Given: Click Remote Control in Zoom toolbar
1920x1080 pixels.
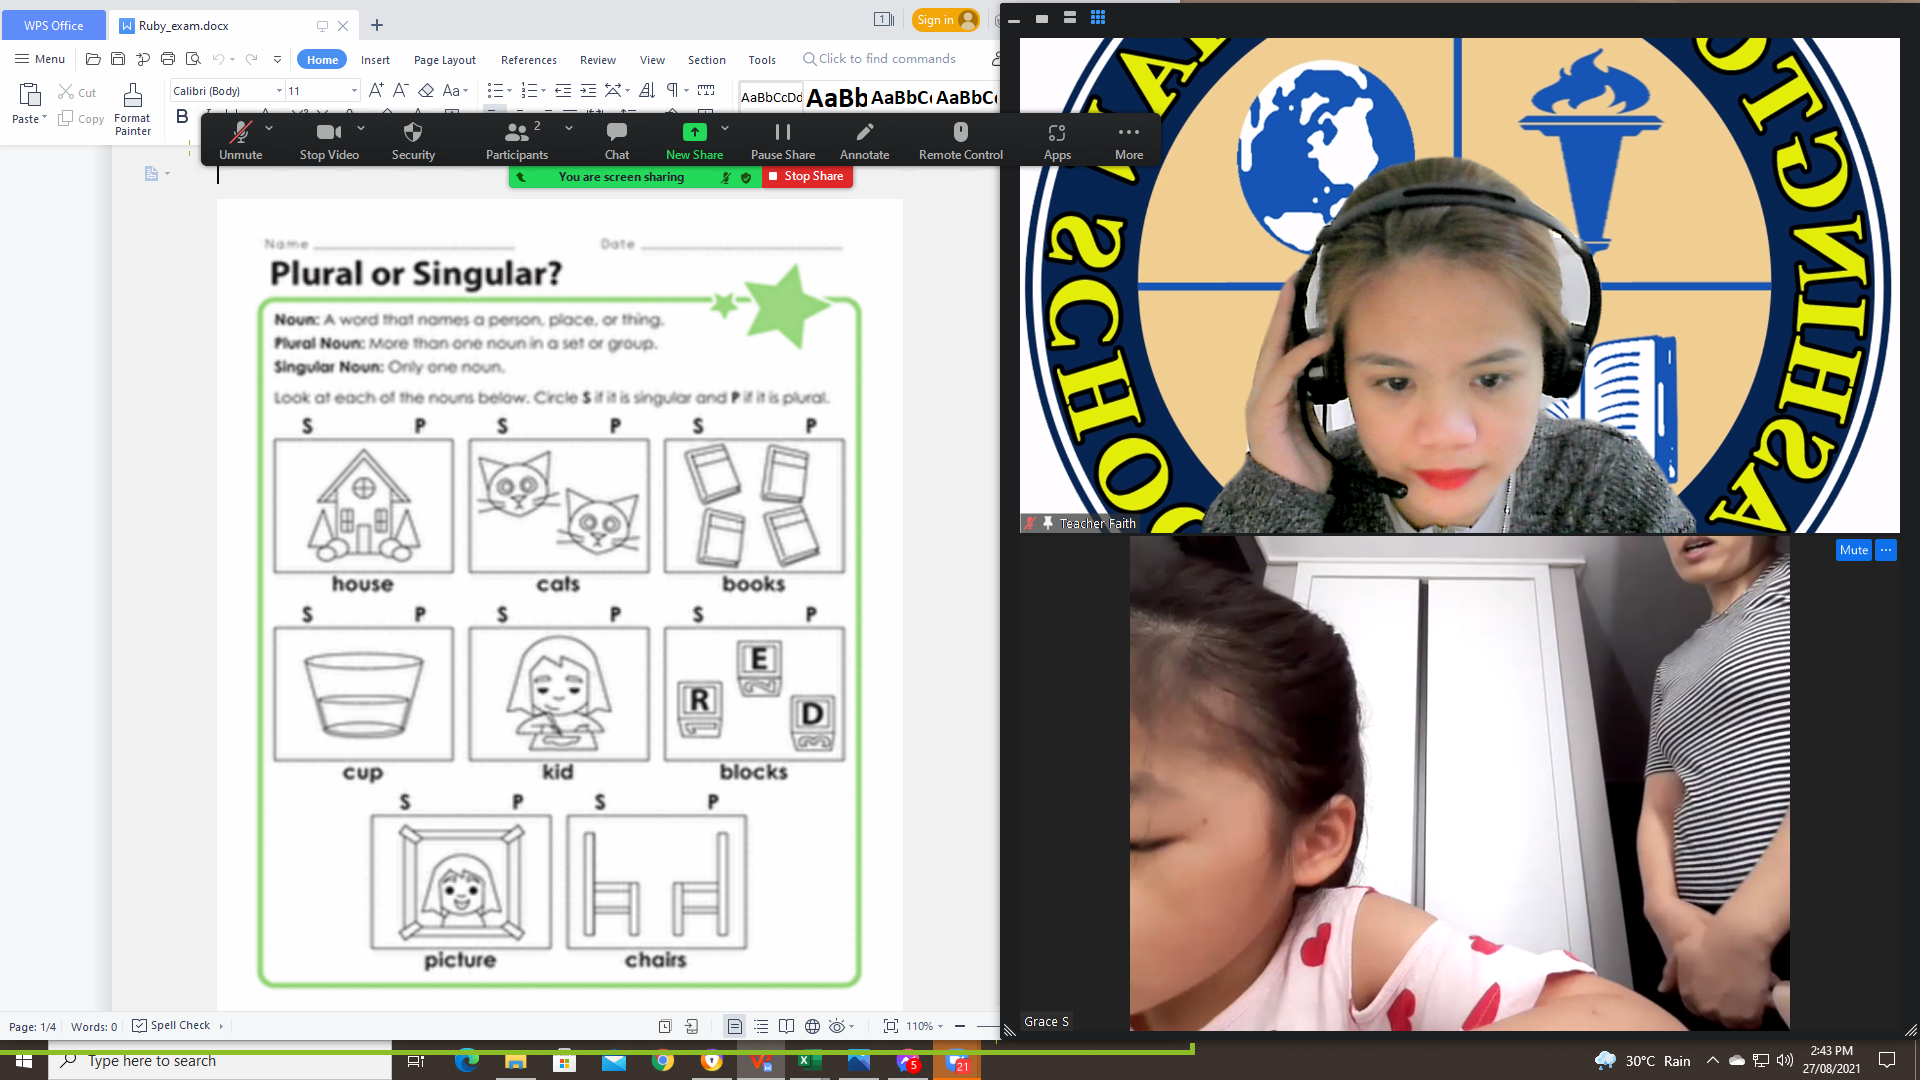Looking at the screenshot, I should point(961,141).
